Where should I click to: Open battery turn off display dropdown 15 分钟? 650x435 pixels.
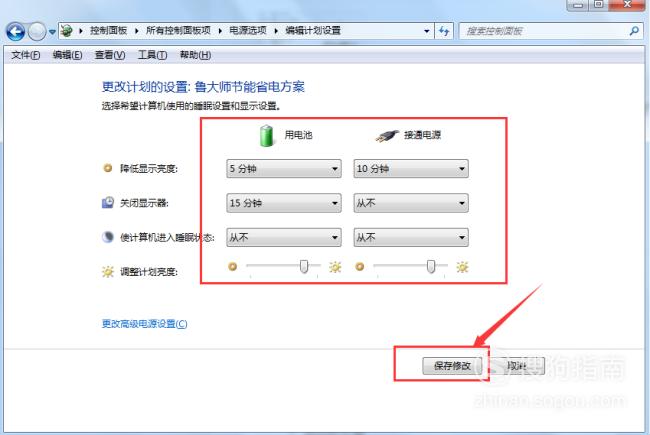(284, 203)
